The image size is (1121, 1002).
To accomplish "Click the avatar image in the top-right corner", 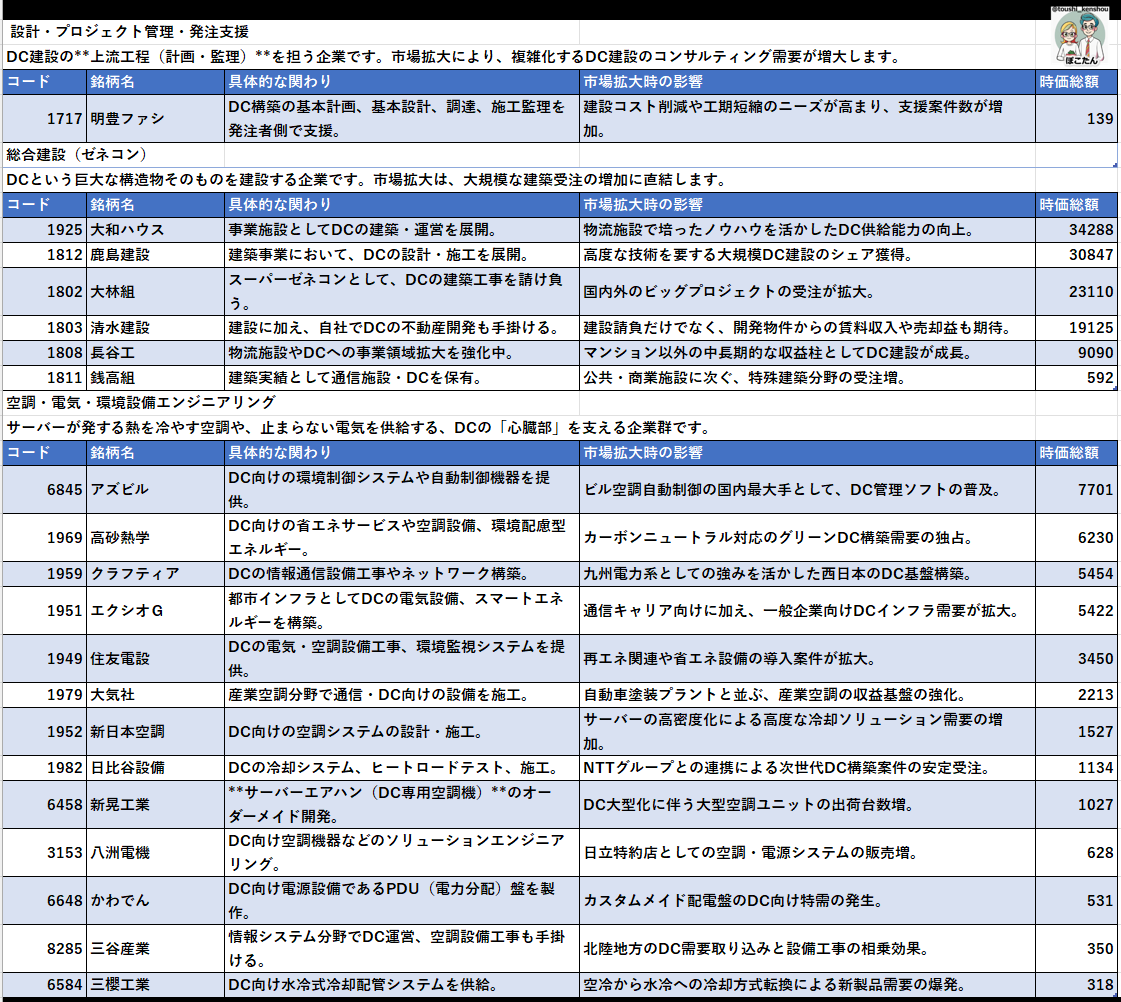I will tap(1081, 36).
